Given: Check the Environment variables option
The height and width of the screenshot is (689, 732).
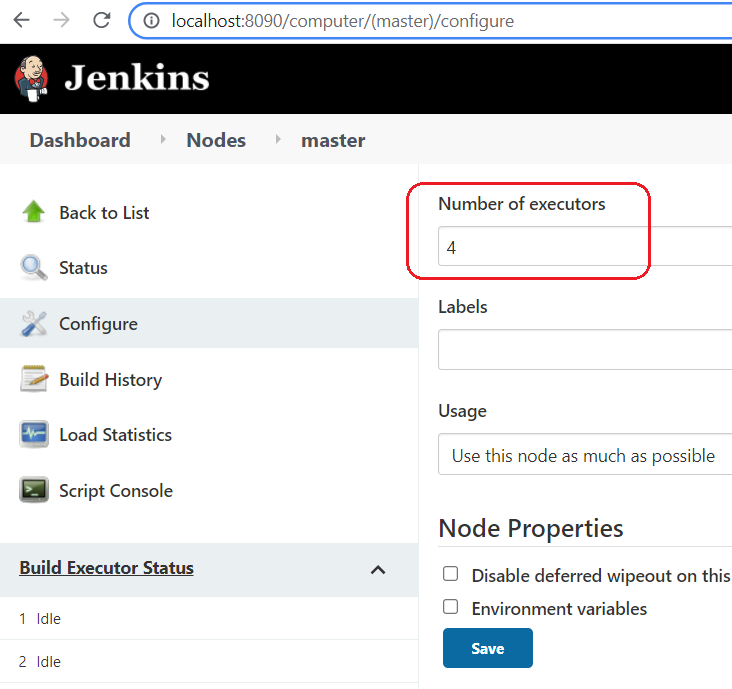Looking at the screenshot, I should (x=450, y=607).
